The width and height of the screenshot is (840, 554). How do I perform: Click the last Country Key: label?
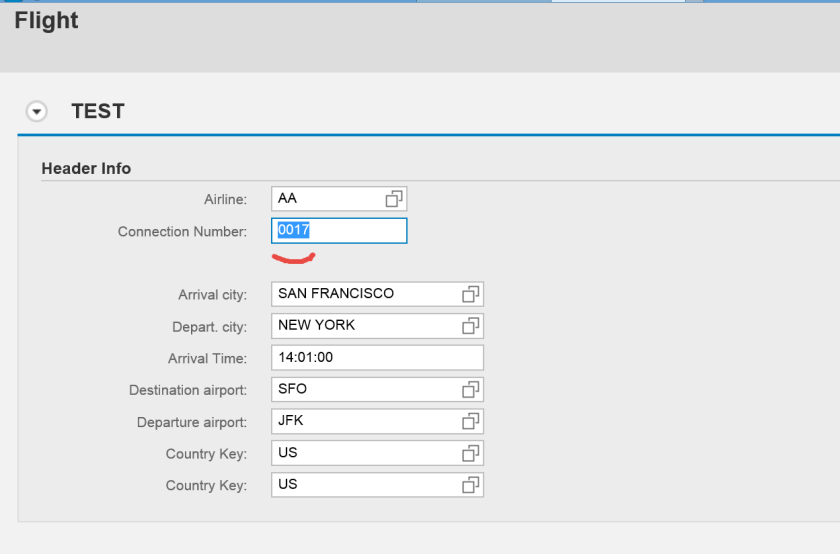[x=206, y=485]
